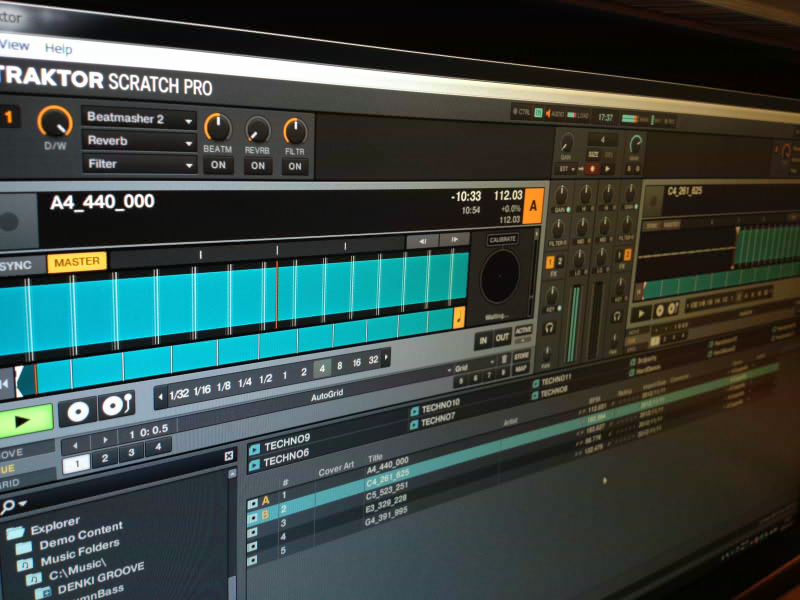Open the TECHNO10 favorite playlist

pyautogui.click(x=440, y=407)
